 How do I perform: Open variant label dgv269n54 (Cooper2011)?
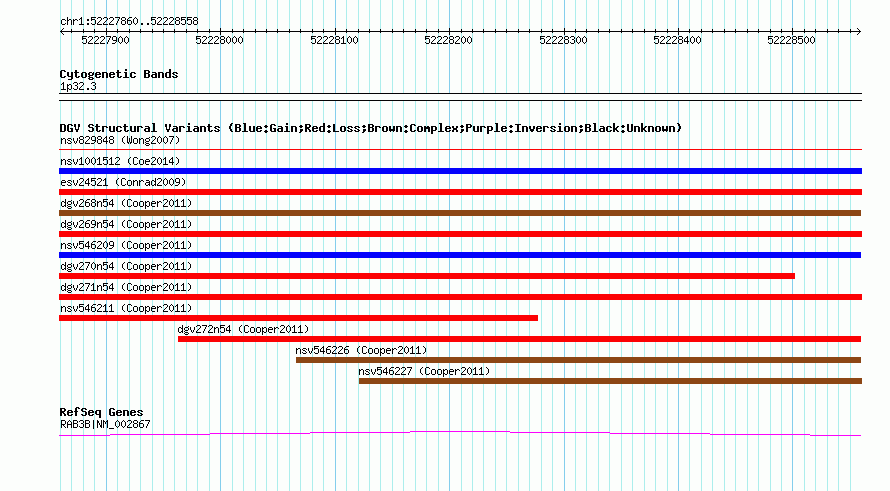126,224
